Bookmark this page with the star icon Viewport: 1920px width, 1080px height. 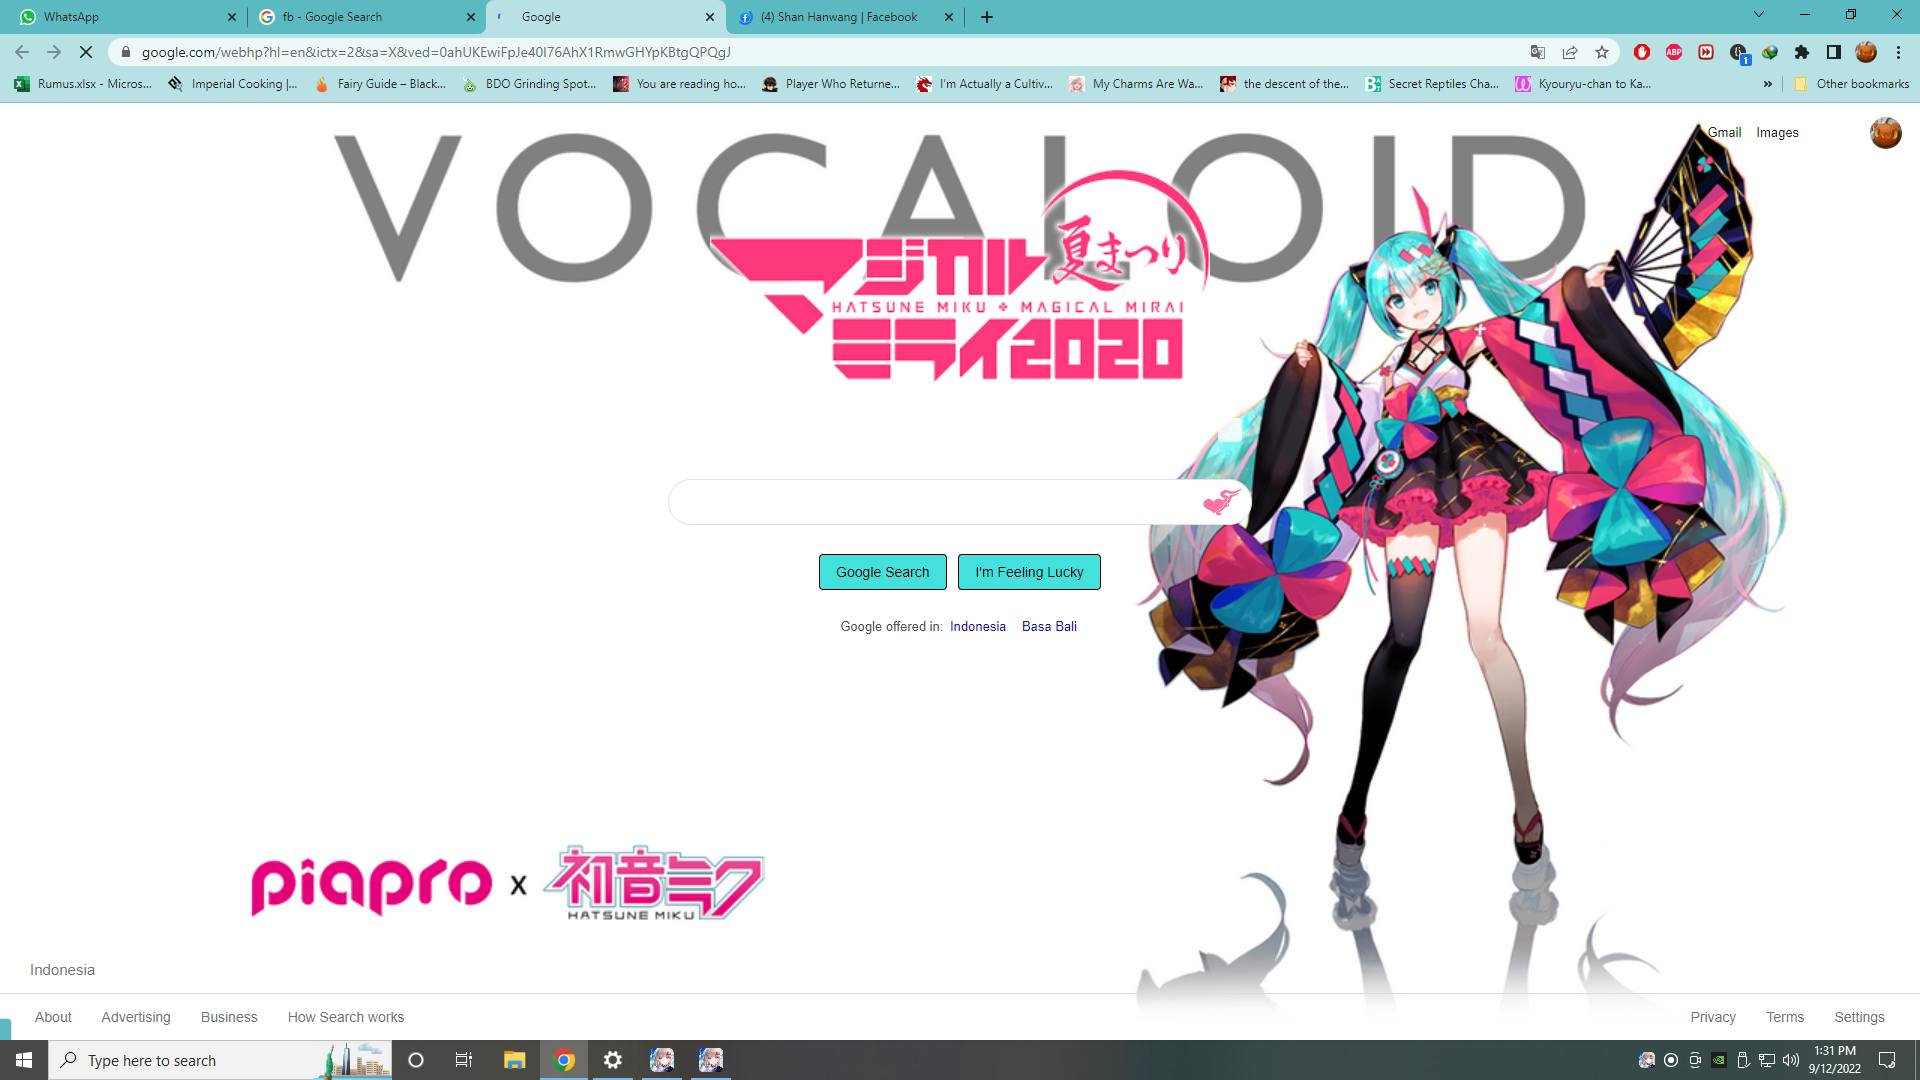(x=1602, y=52)
